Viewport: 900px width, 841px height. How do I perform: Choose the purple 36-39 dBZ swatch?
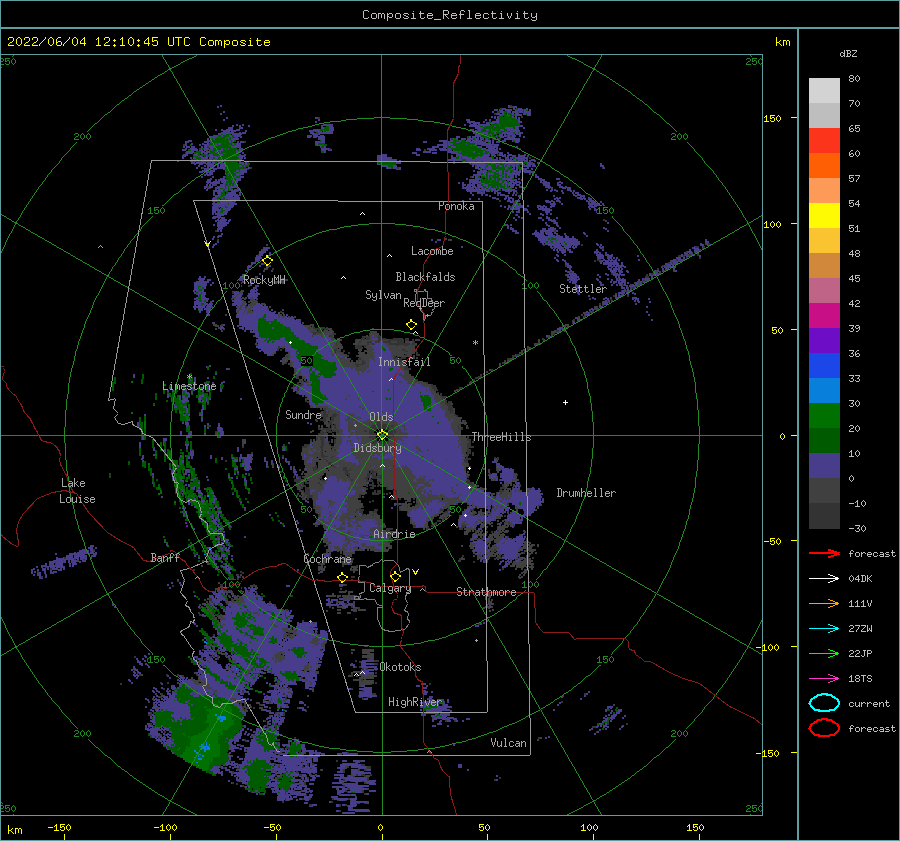(x=824, y=341)
